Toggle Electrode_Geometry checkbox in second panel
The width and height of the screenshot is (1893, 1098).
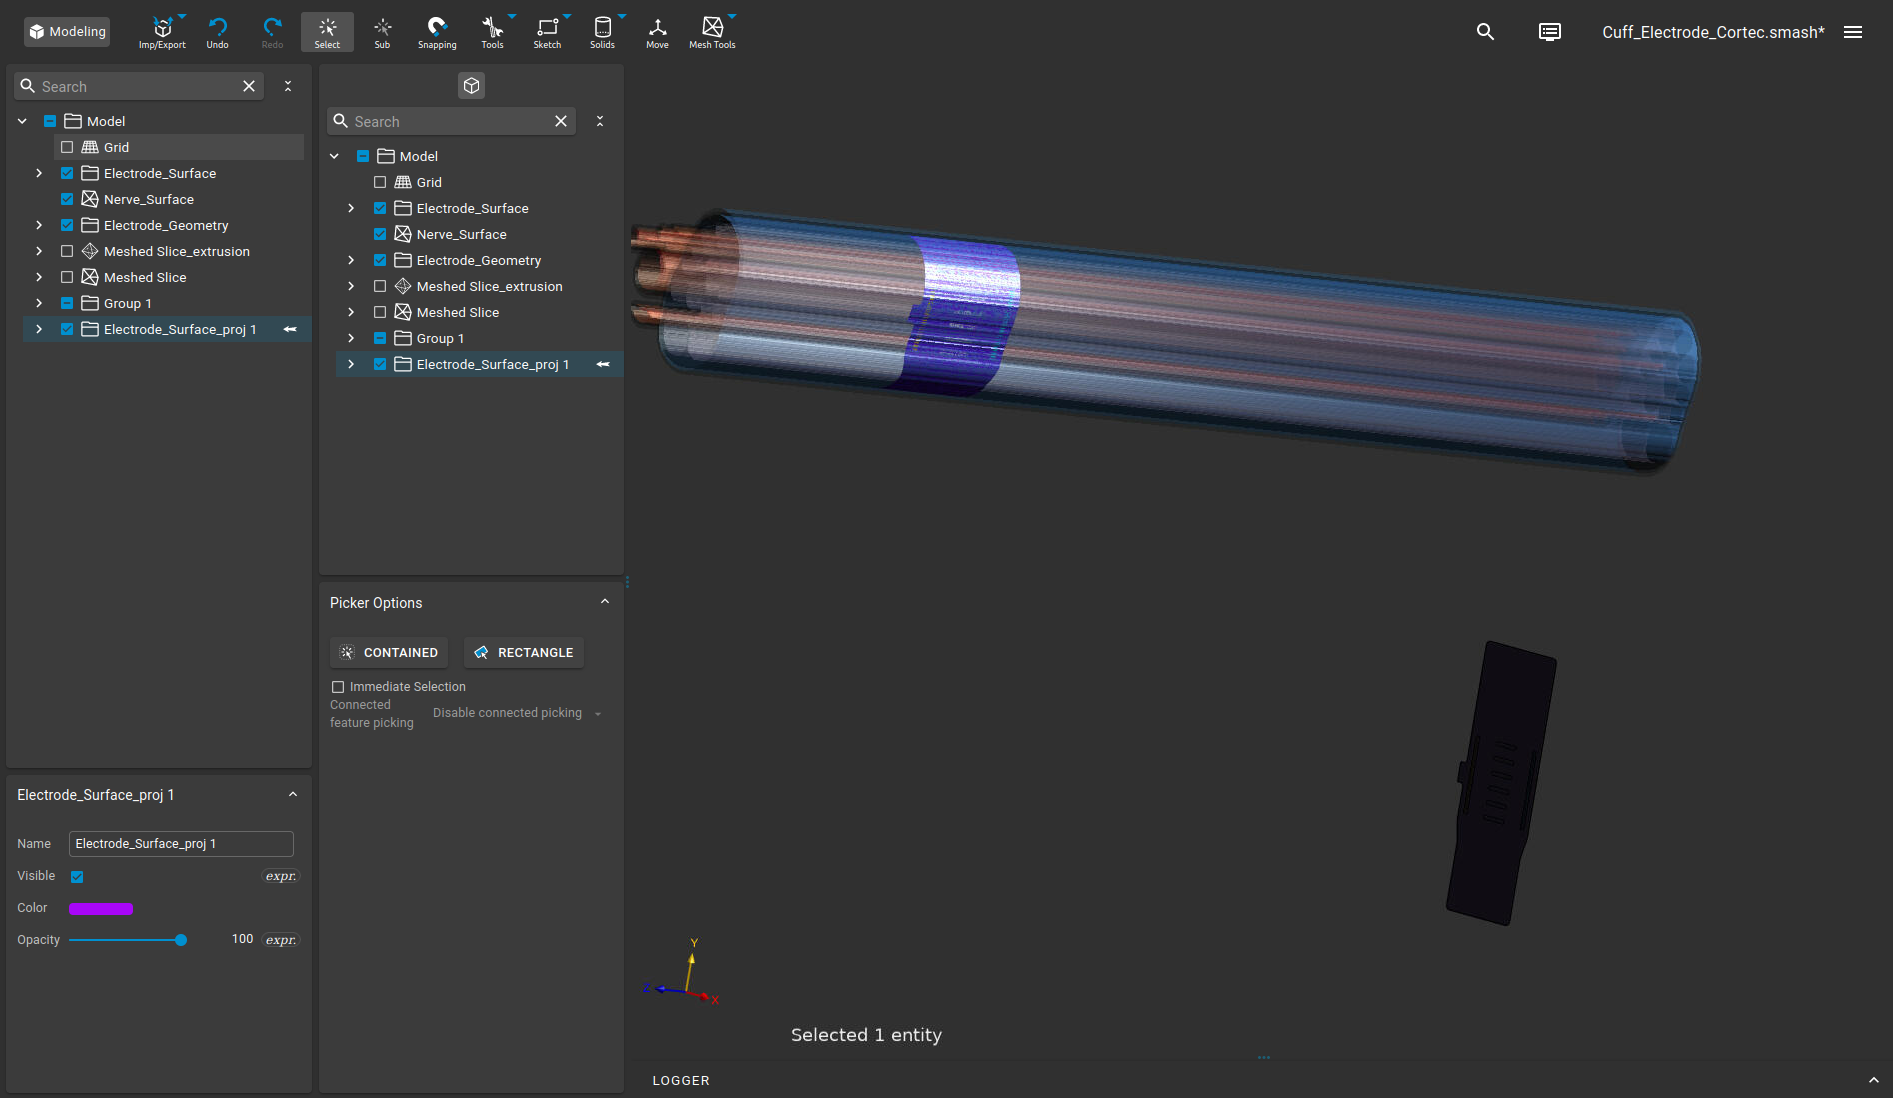[380, 260]
